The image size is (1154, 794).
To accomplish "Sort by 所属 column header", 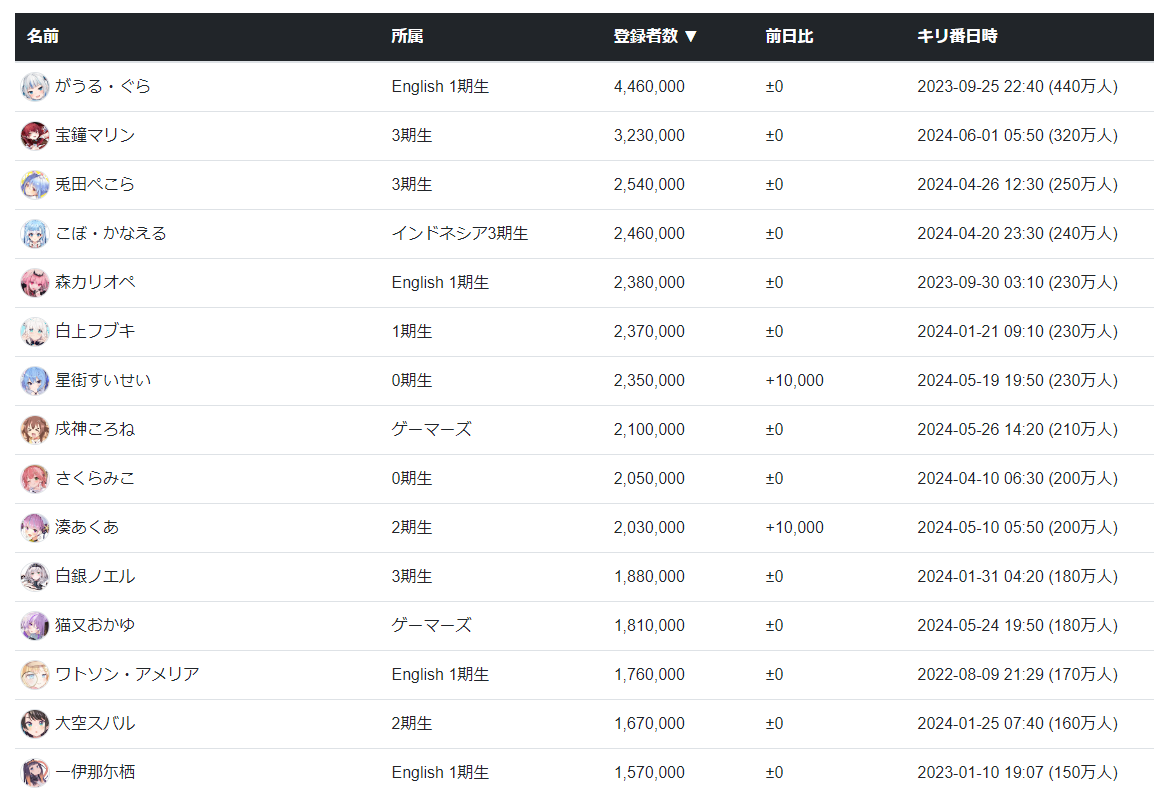I will pos(407,36).
